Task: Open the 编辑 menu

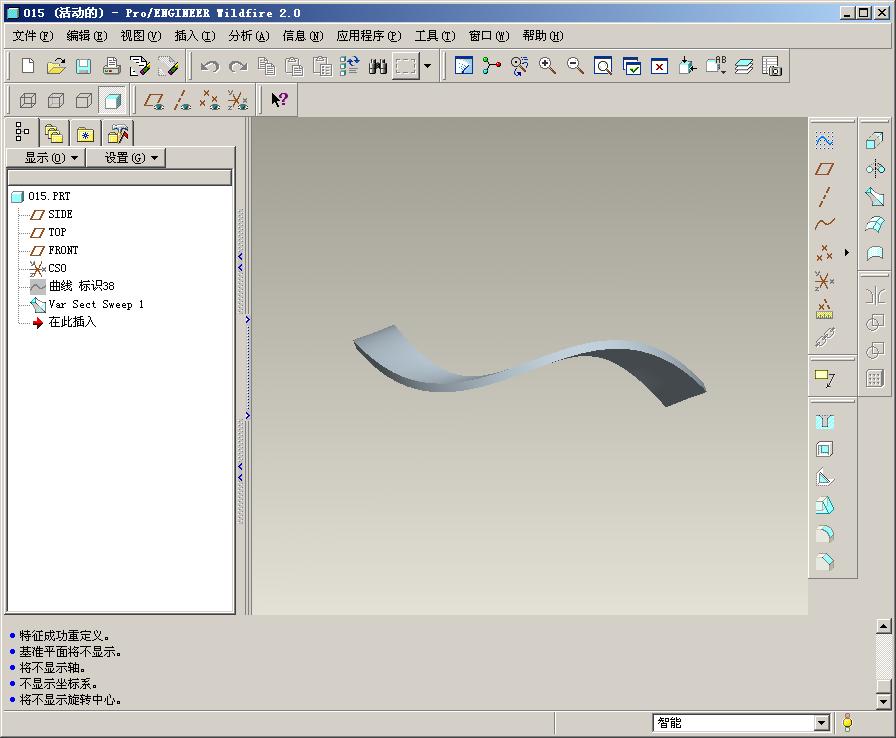Action: coord(86,36)
